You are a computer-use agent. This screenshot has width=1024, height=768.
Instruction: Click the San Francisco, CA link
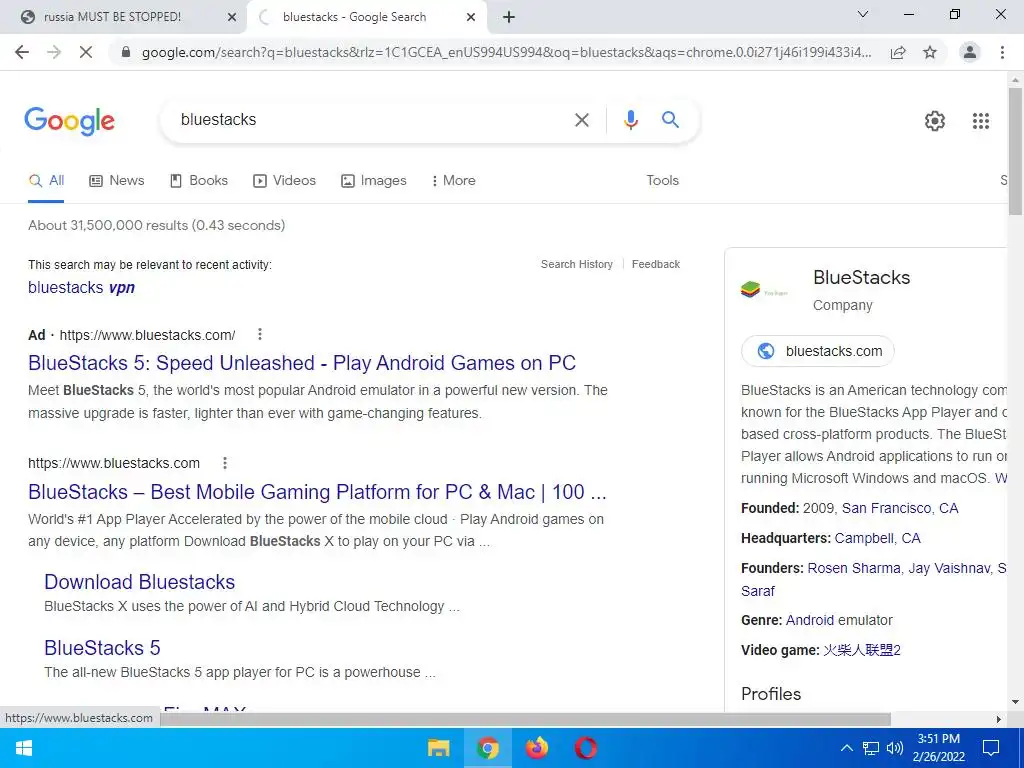(899, 508)
